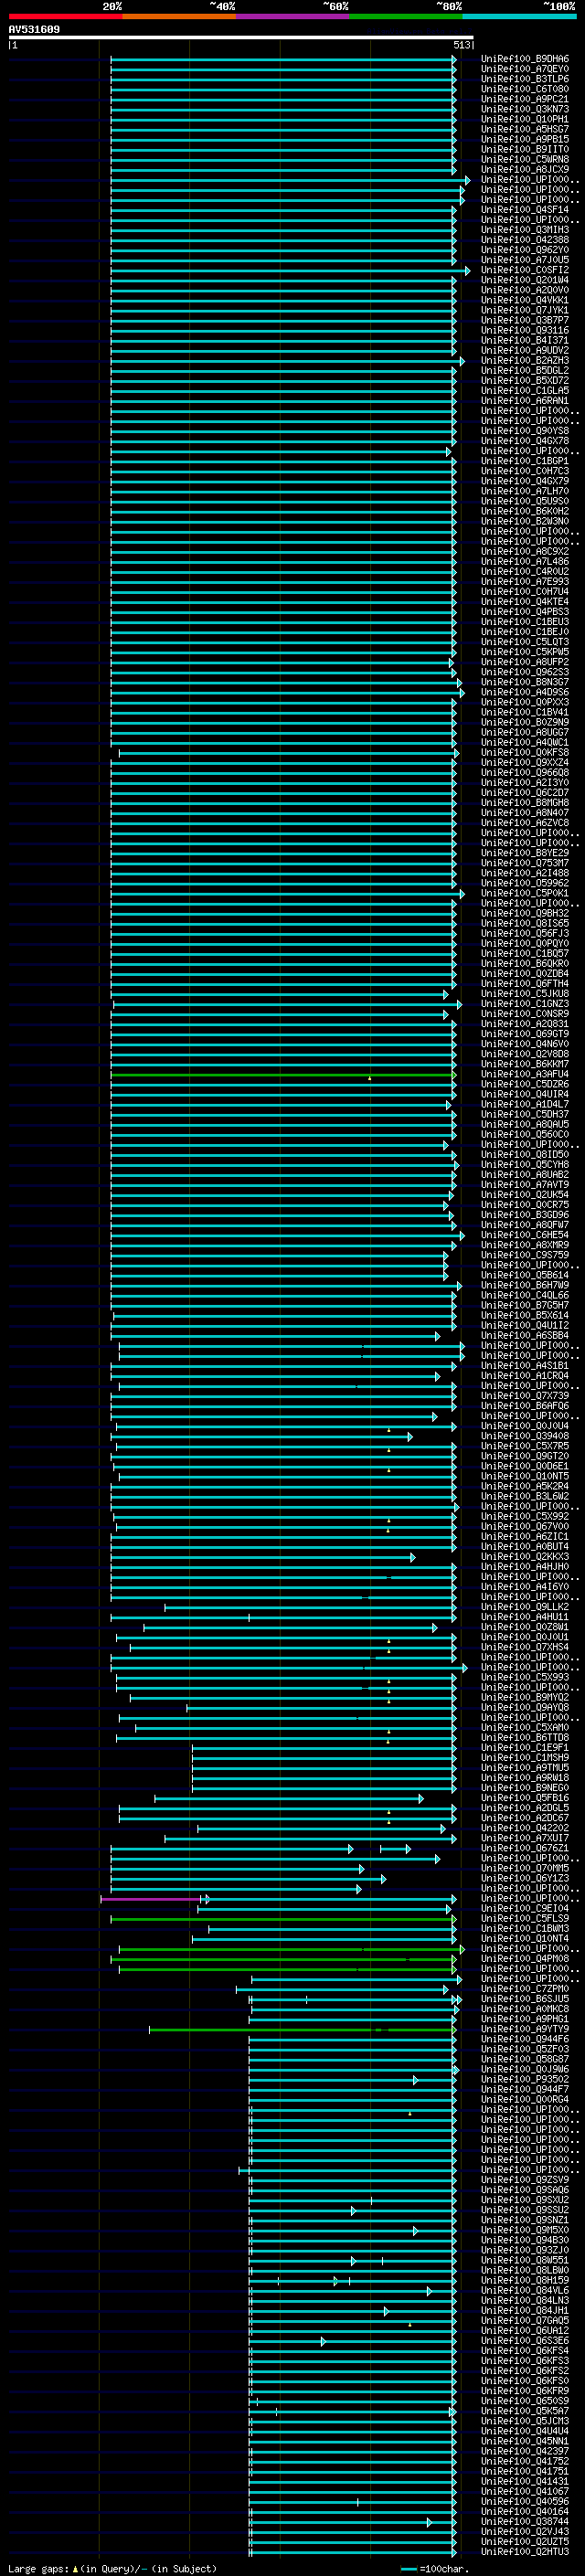Click the Large gaps legend text

pyautogui.click(x=112, y=2568)
